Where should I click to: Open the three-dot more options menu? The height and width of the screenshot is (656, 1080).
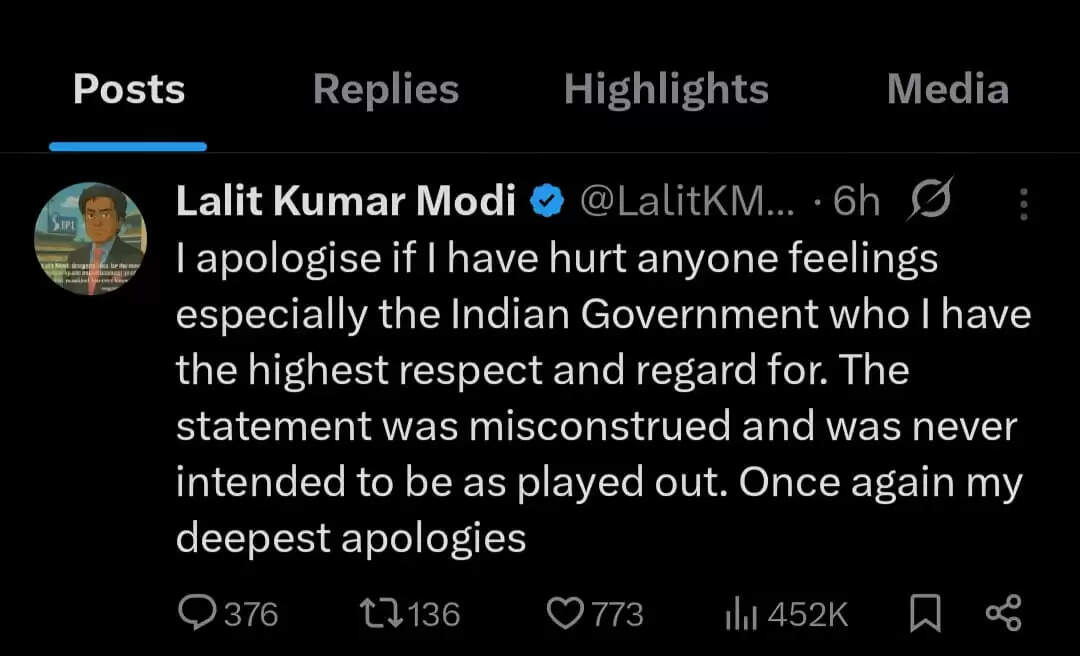pos(1023,203)
